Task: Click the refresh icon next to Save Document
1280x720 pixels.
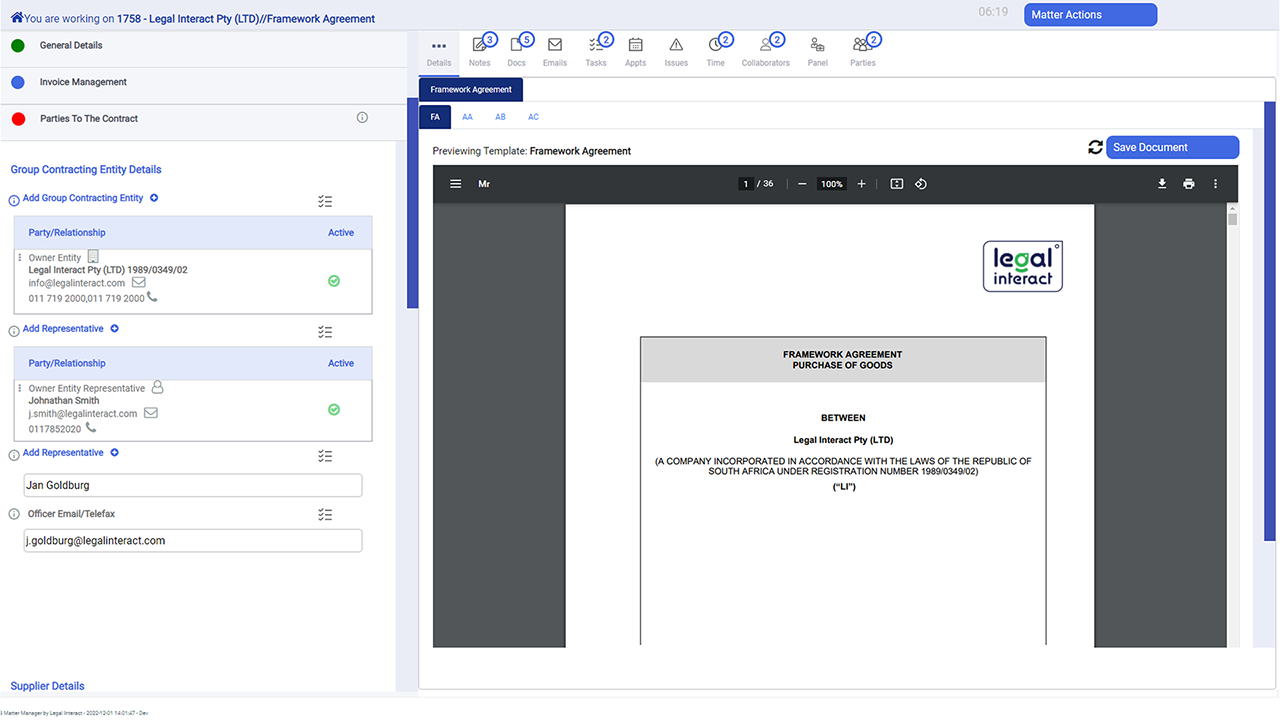Action: point(1095,147)
